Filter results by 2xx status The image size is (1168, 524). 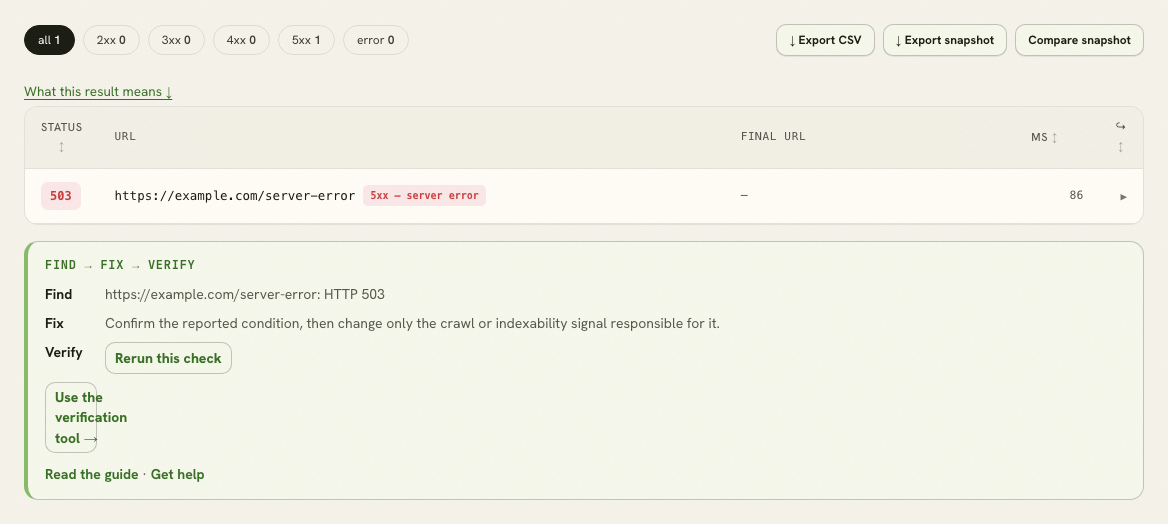[x=111, y=40]
